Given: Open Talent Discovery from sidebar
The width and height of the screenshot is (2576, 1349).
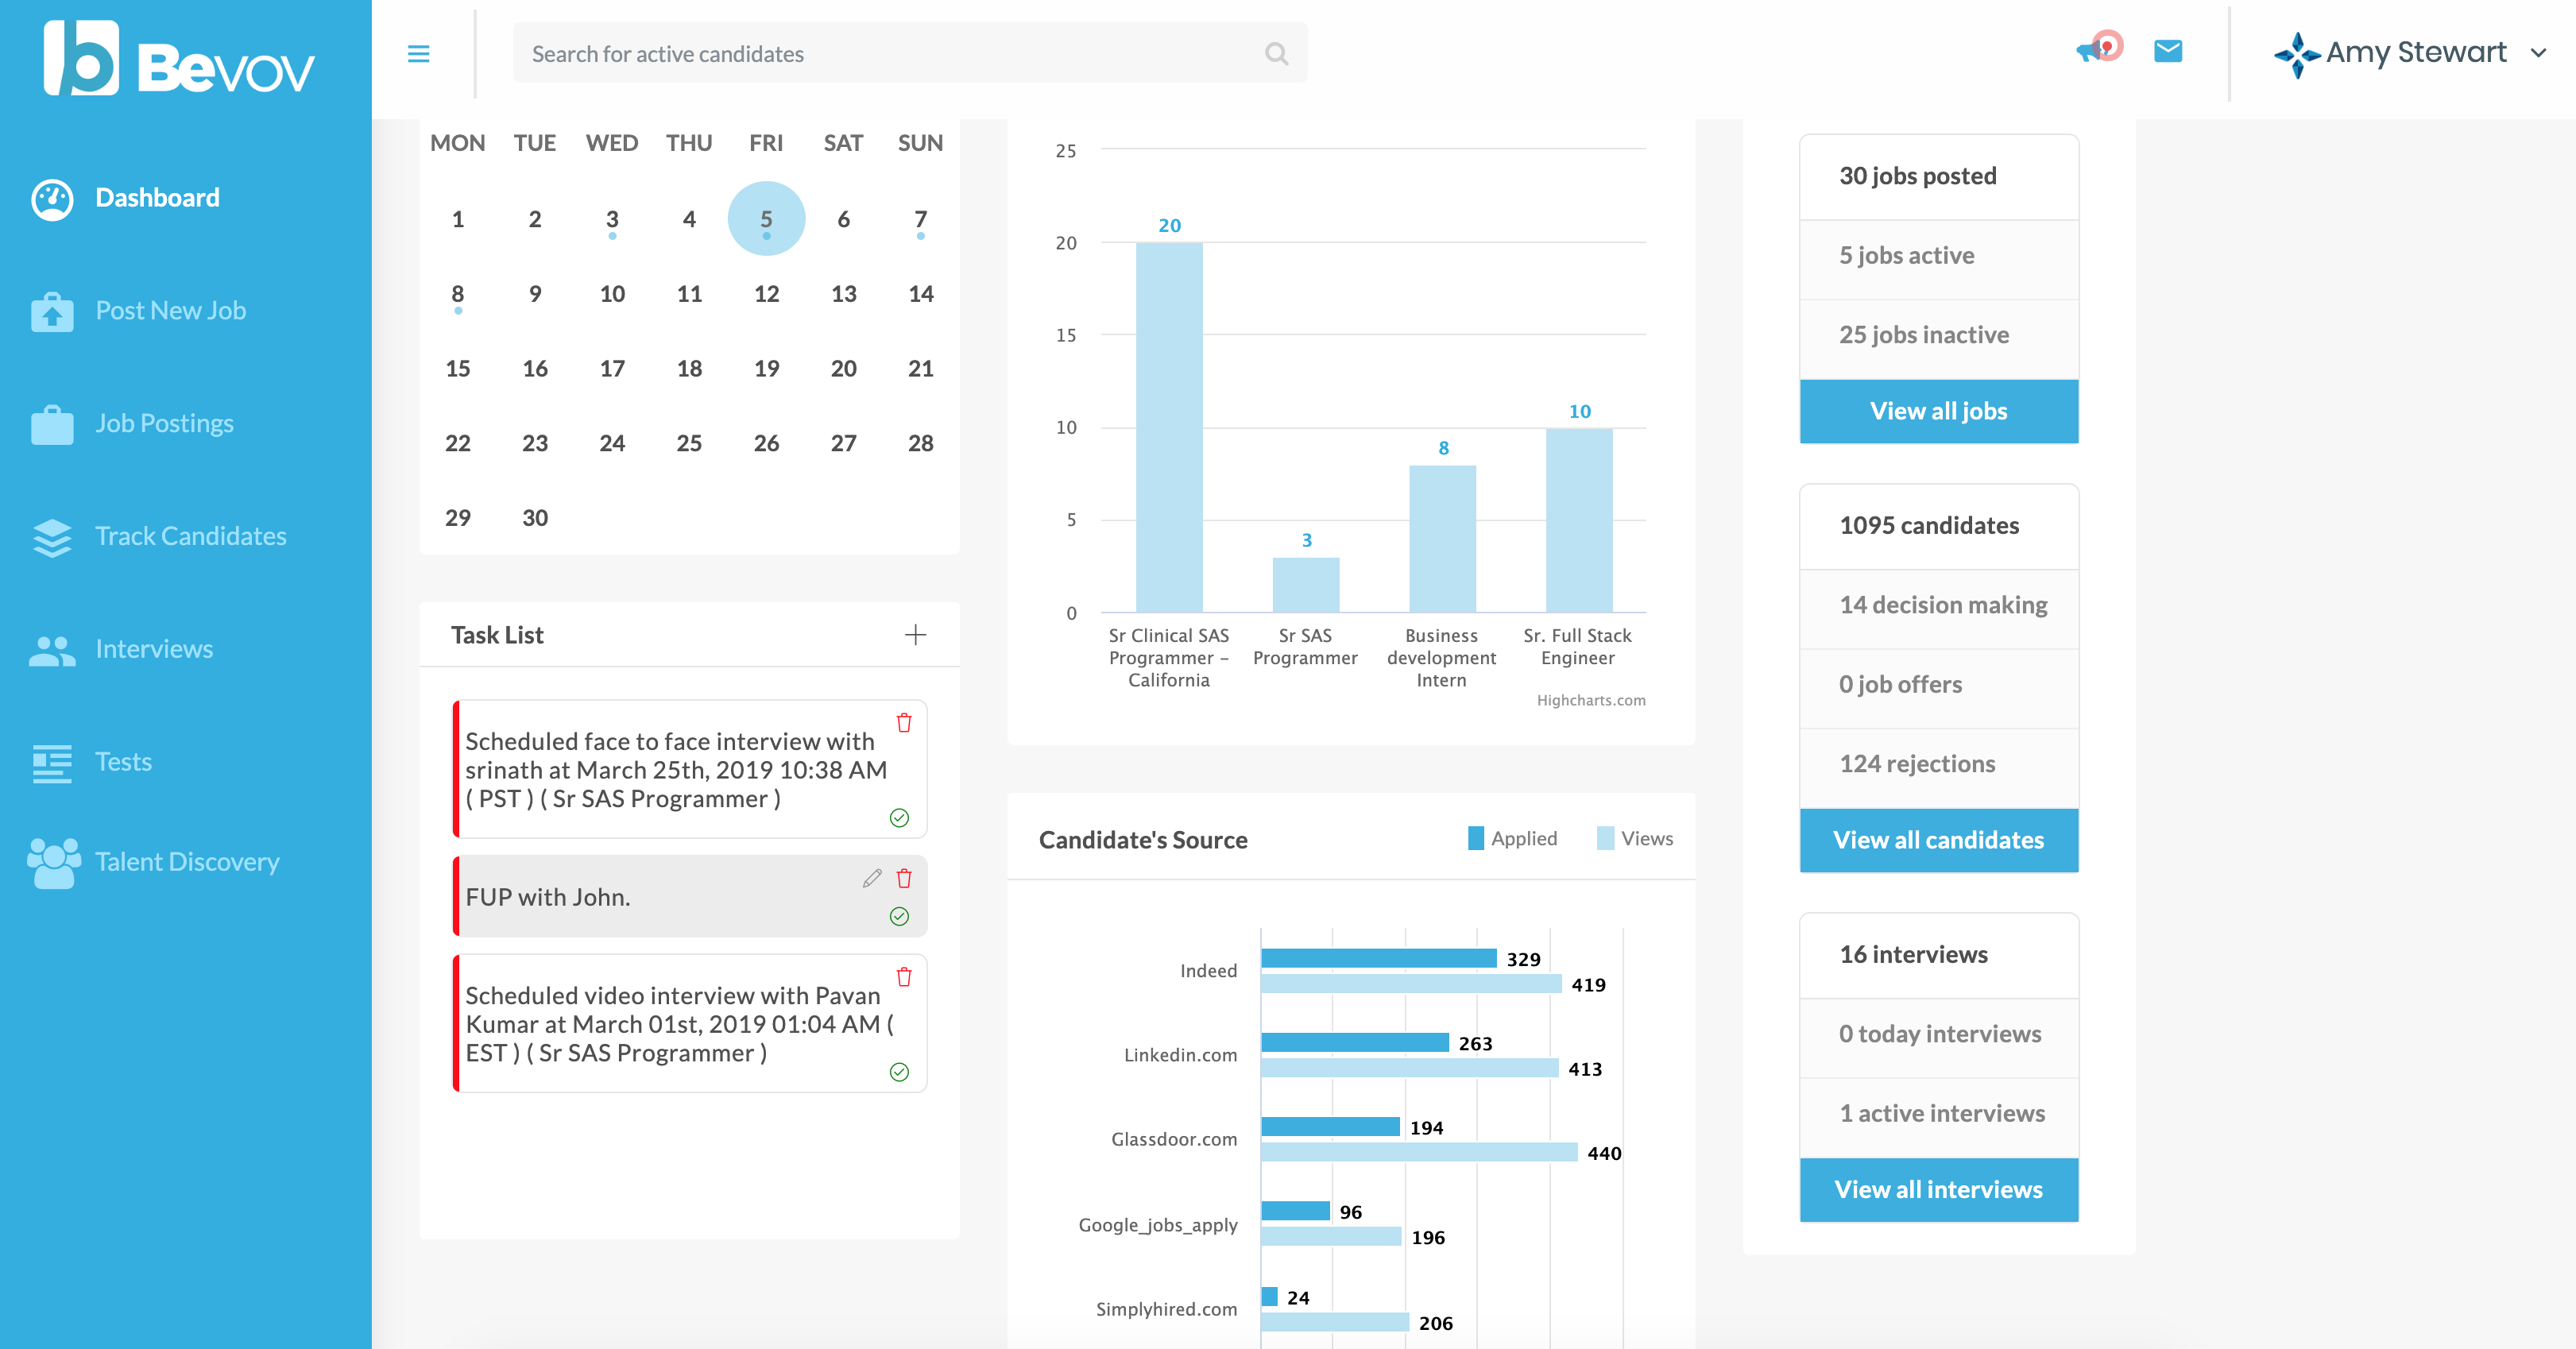Looking at the screenshot, I should pyautogui.click(x=186, y=861).
